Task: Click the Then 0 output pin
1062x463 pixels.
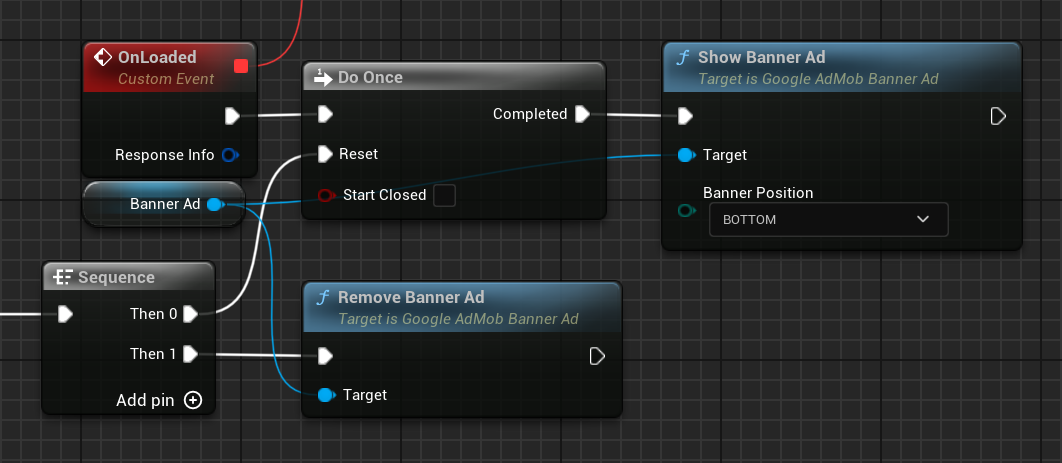Action: pyautogui.click(x=189, y=314)
